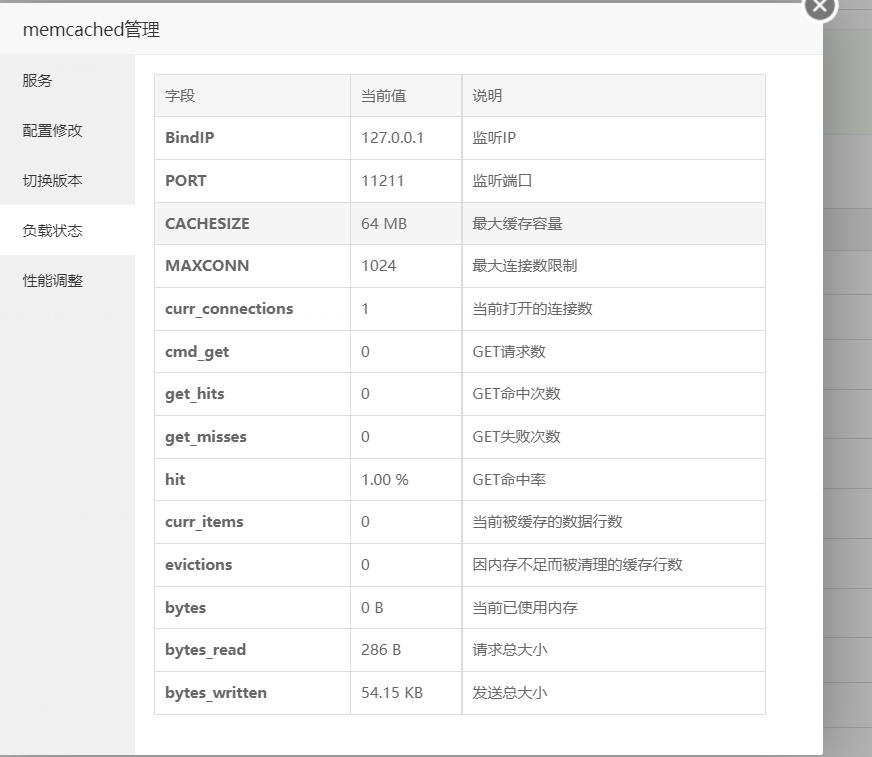Click the 监听IP description
Image resolution: width=872 pixels, height=757 pixels.
tap(494, 137)
